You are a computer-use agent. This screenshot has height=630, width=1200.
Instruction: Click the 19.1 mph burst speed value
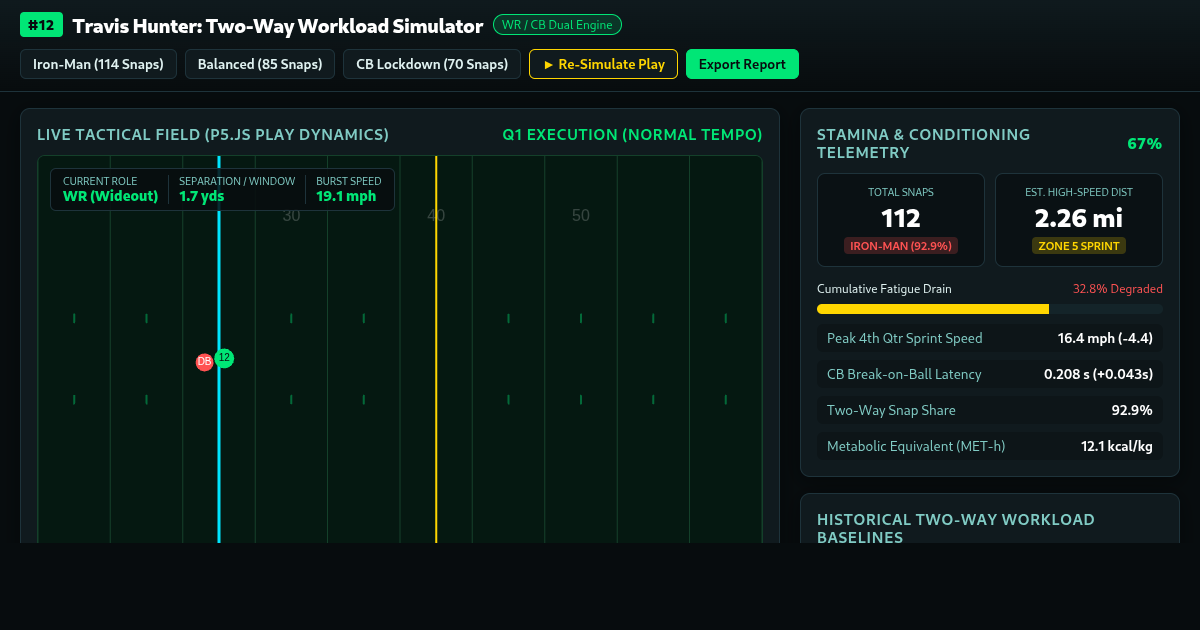(x=346, y=196)
